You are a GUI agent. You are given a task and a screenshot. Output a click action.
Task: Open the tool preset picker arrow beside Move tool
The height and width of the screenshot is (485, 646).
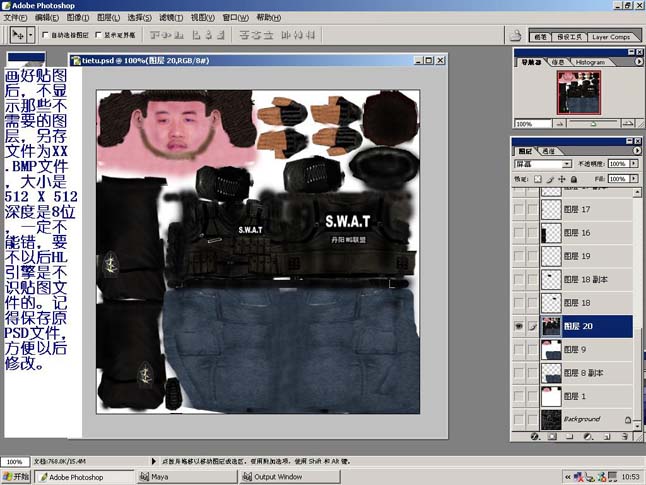[x=30, y=35]
